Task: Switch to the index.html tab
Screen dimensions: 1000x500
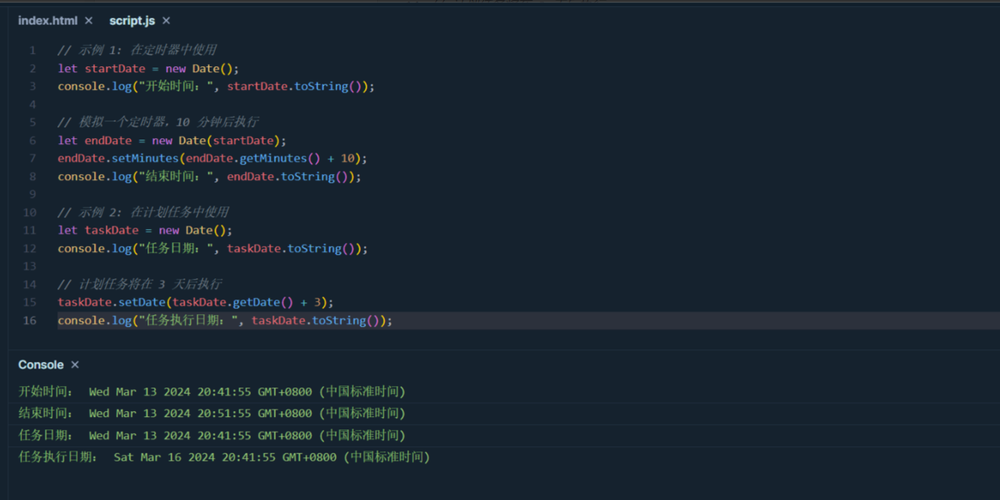Action: (47, 20)
